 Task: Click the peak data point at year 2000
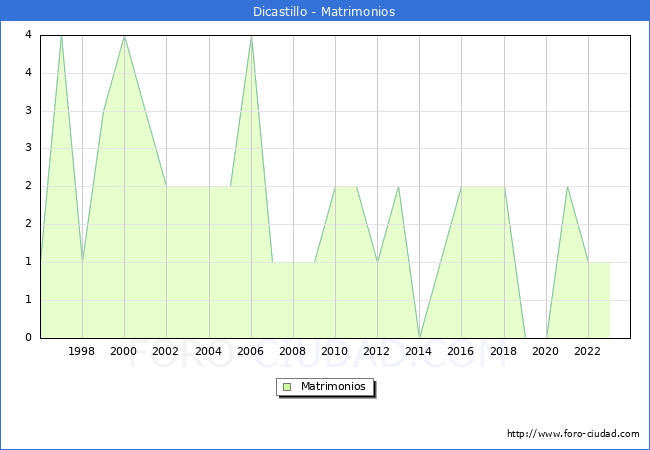click(x=124, y=36)
